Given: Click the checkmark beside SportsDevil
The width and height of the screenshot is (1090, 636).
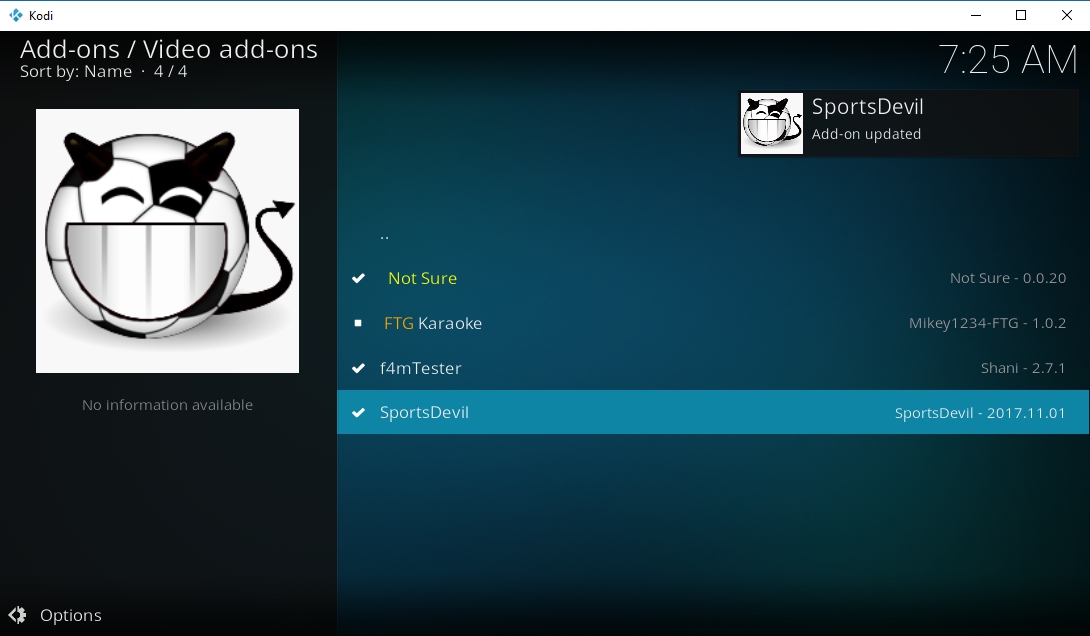Looking at the screenshot, I should [358, 412].
